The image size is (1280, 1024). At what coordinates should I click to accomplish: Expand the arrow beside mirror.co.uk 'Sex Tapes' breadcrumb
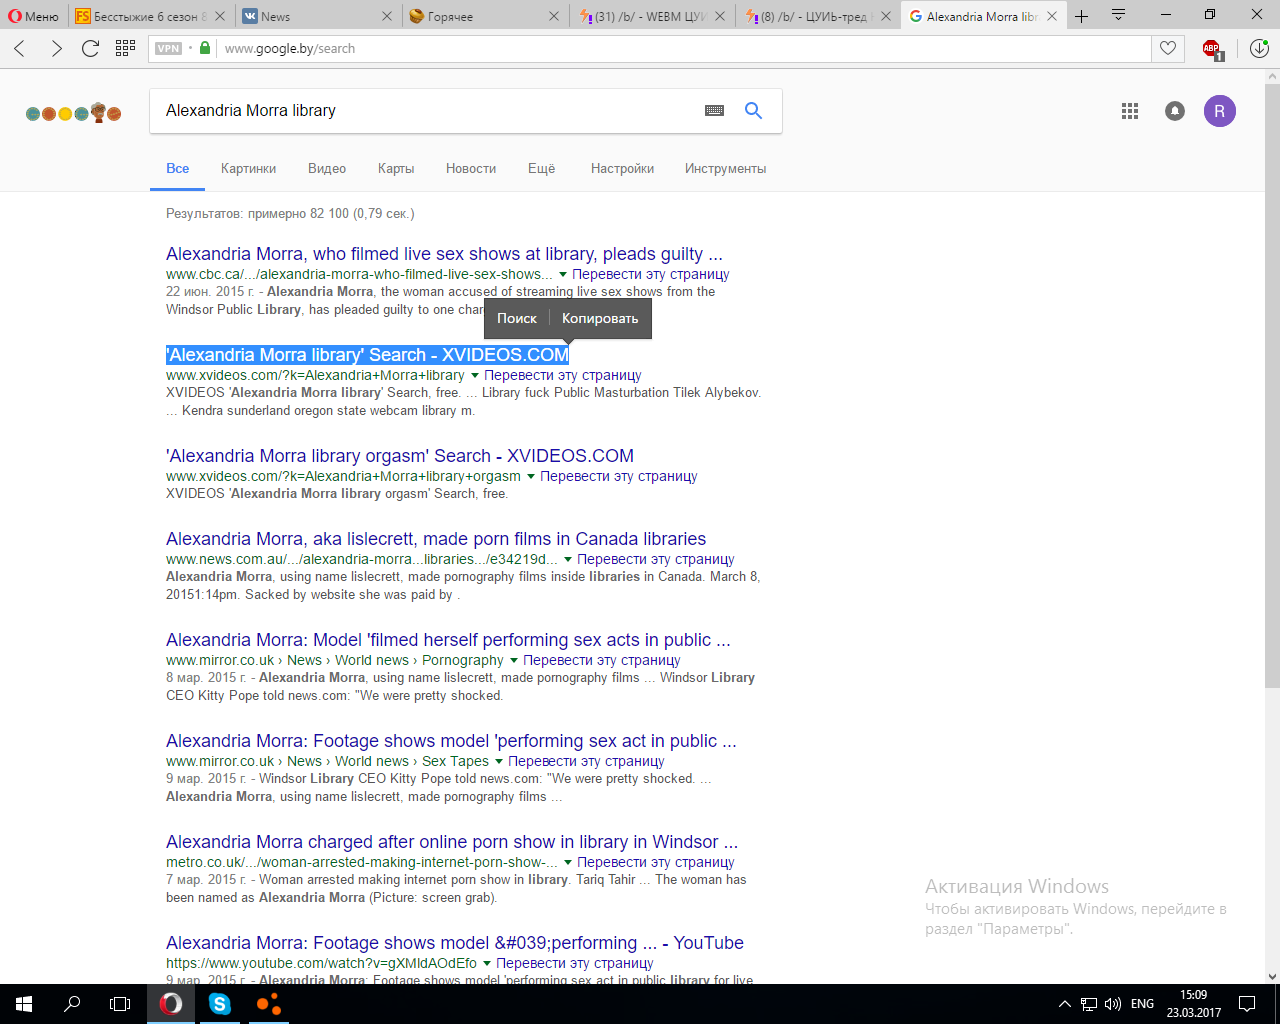pos(499,762)
